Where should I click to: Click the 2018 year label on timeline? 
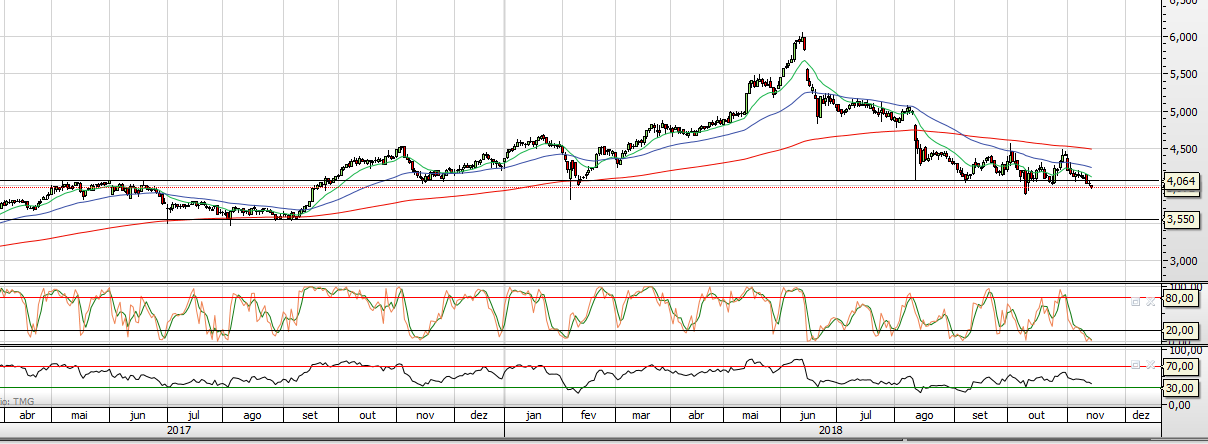pyautogui.click(x=828, y=431)
